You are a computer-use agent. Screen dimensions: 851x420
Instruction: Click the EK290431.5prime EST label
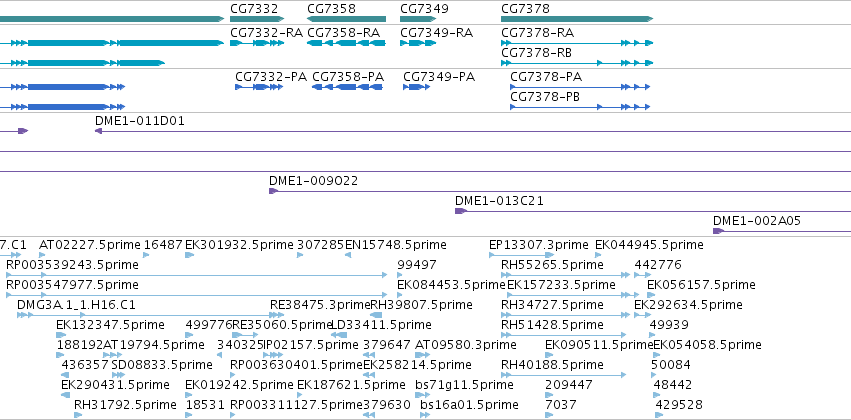pos(116,385)
